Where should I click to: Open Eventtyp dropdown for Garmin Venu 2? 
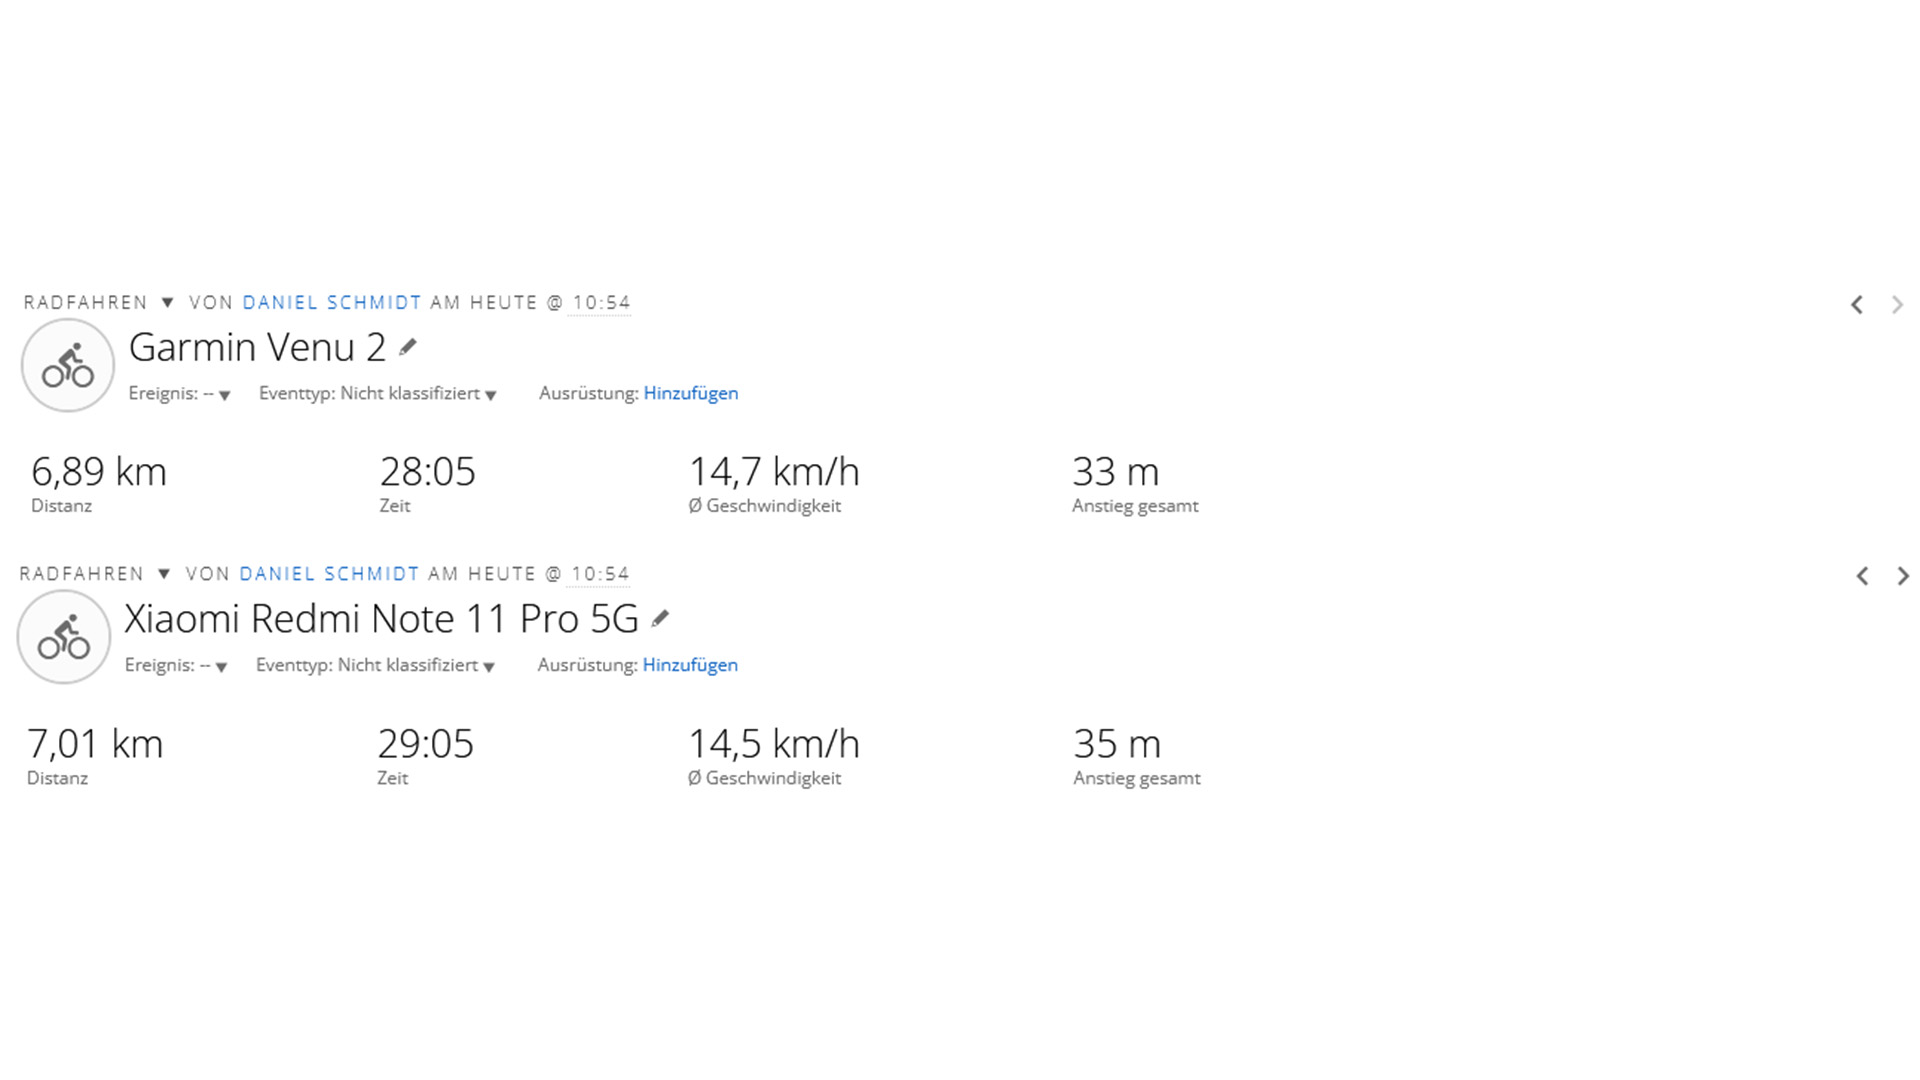[x=490, y=395]
